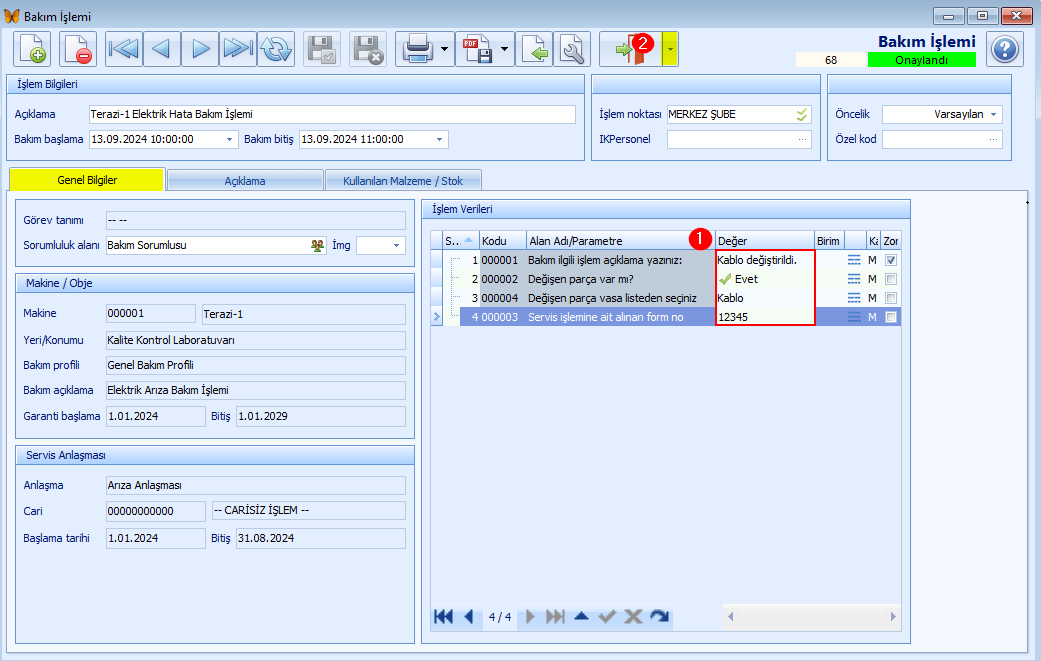The height and width of the screenshot is (661, 1041).
Task: Open the lines icon on row 000004
Action: (x=854, y=298)
